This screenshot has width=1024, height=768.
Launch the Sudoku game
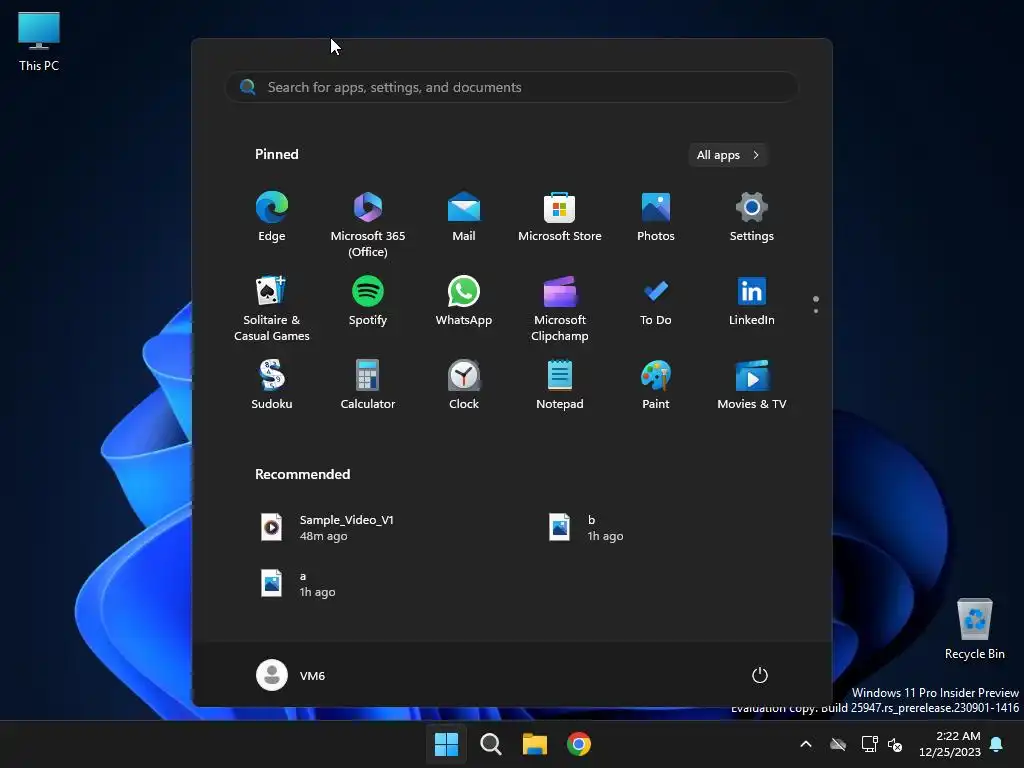coord(272,385)
